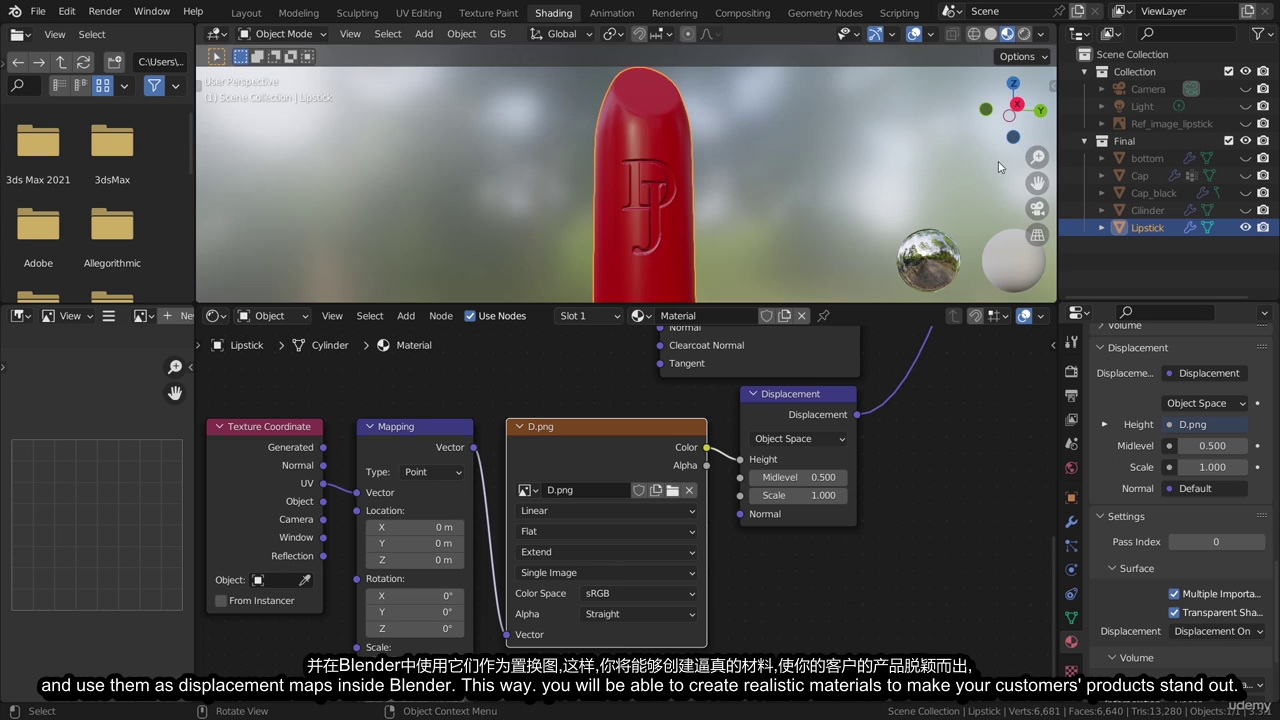Click GIS menu in viewport header
Viewport: 1280px width, 720px height.
(497, 34)
